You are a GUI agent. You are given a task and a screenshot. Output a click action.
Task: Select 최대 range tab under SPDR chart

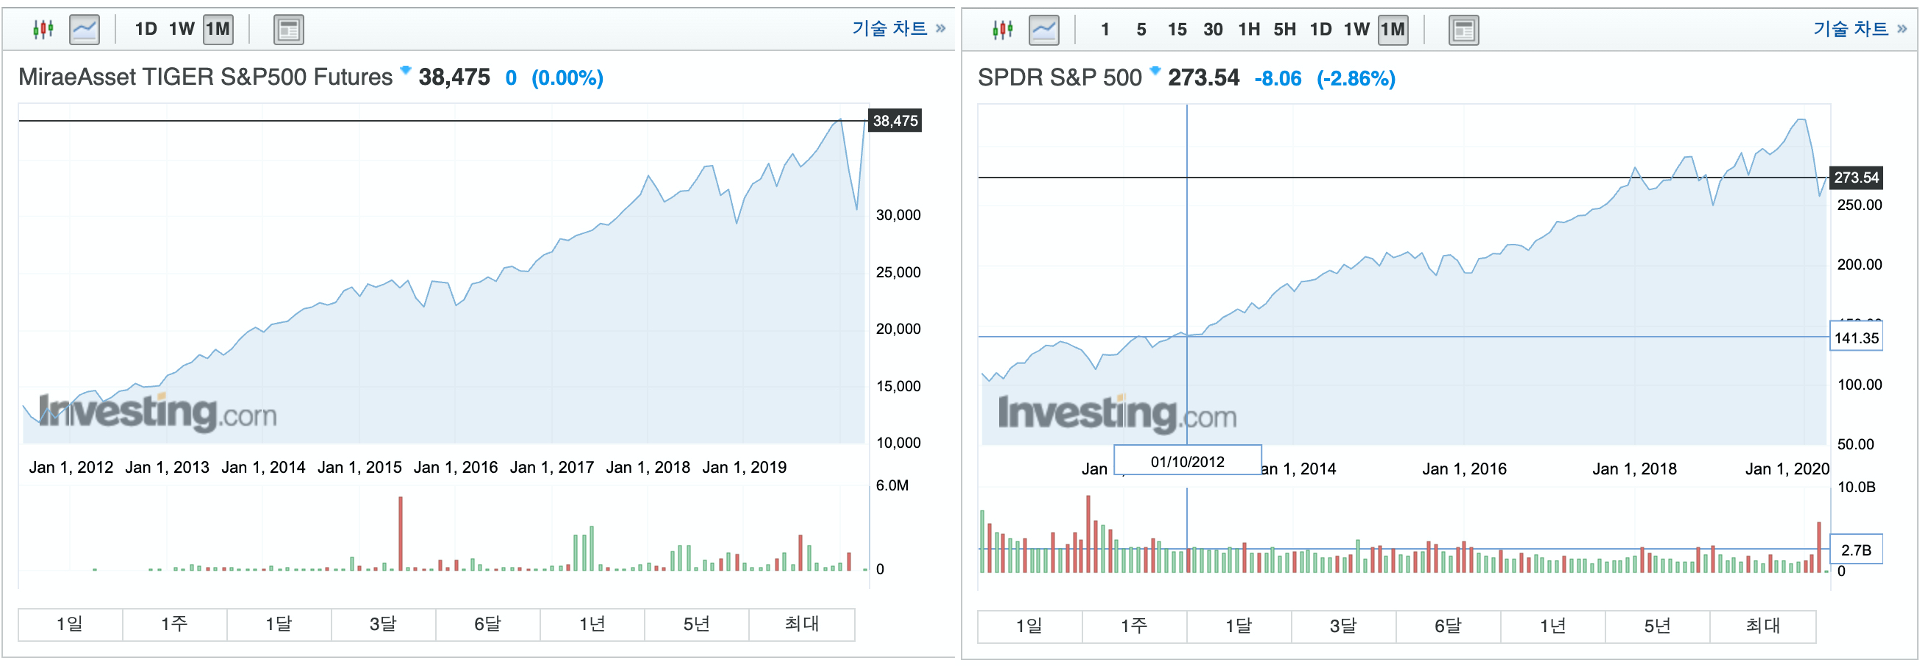pyautogui.click(x=1763, y=626)
